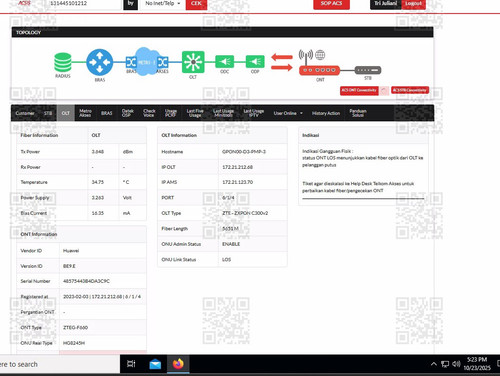Open the Last Usage Minitools tab
Screen dimensions: 500x376
223,113
